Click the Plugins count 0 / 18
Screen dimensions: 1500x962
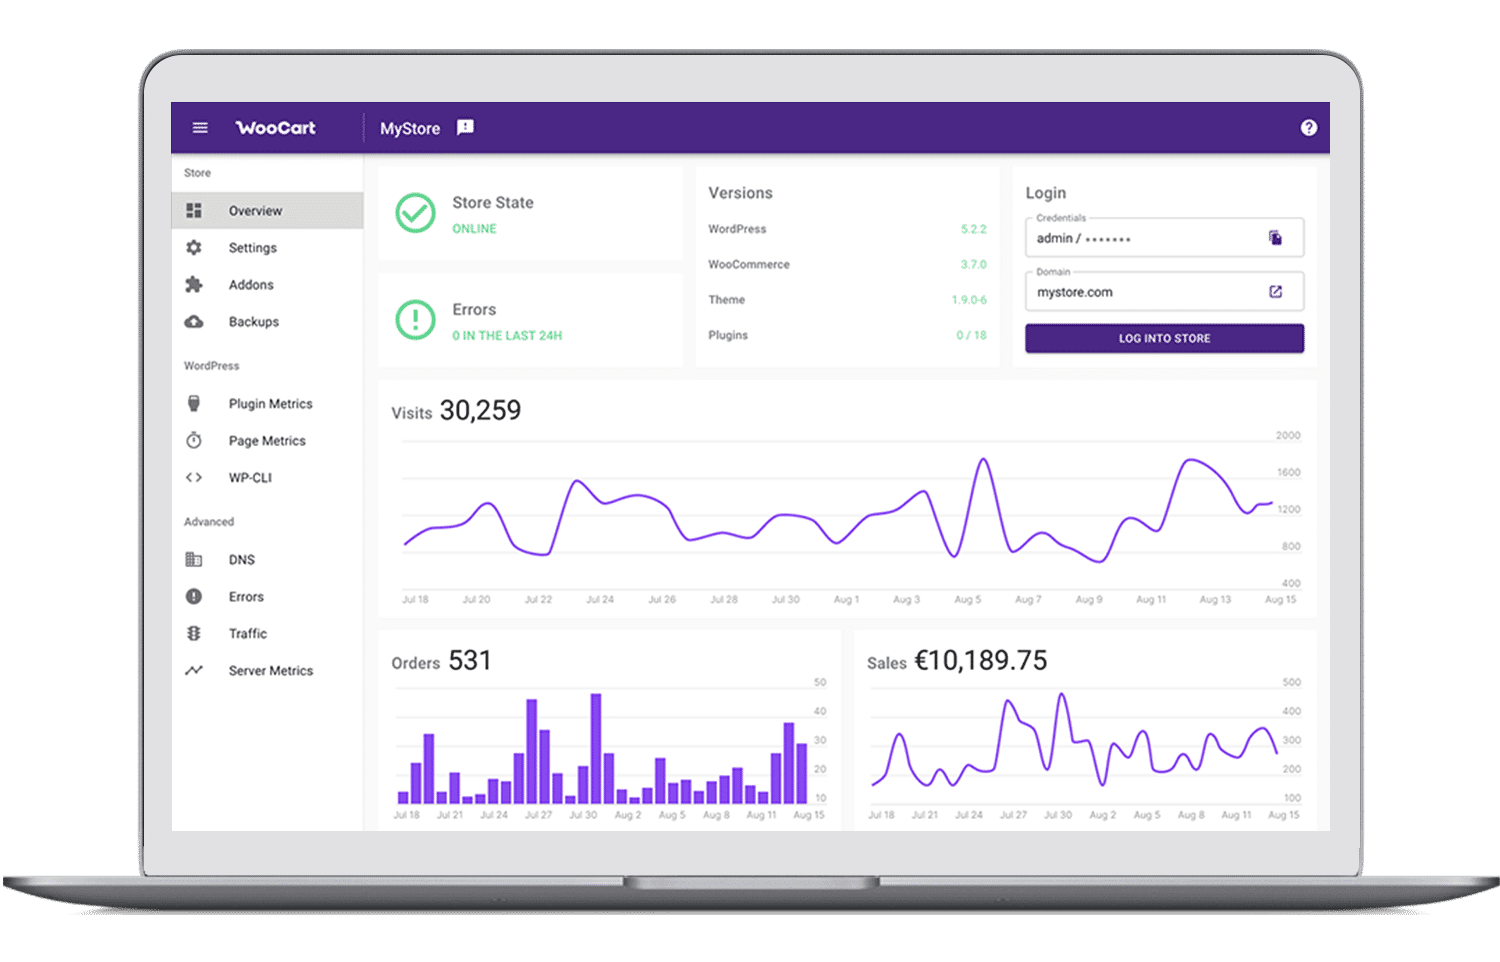pyautogui.click(x=971, y=335)
